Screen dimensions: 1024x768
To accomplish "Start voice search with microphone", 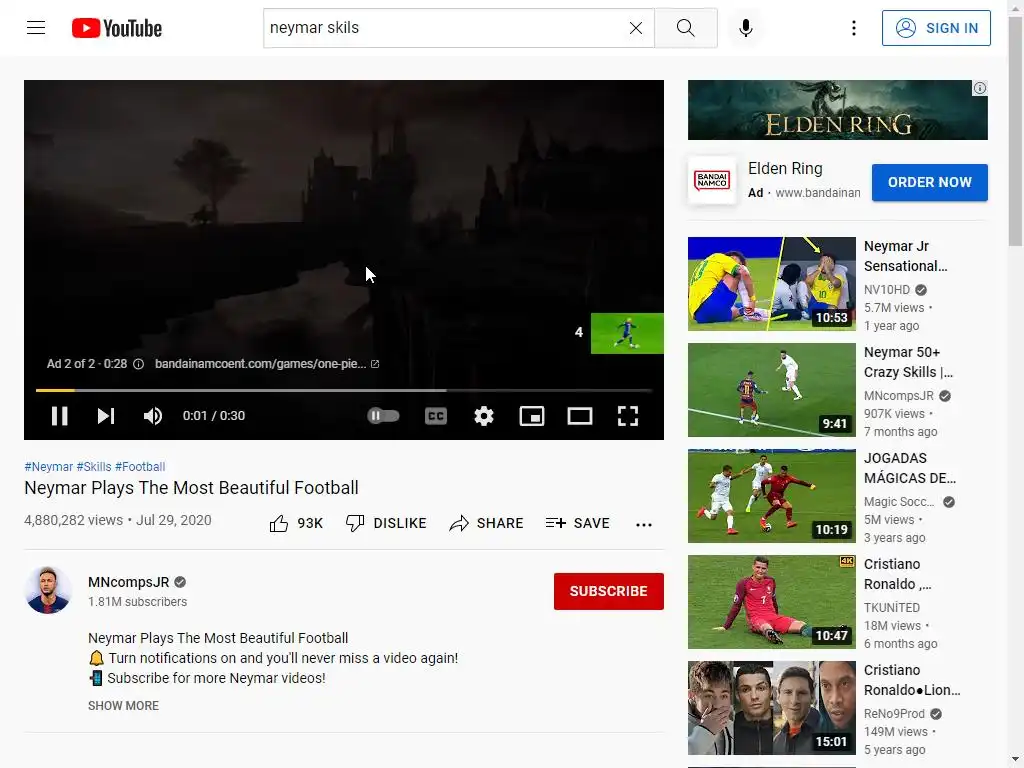I will [x=746, y=28].
